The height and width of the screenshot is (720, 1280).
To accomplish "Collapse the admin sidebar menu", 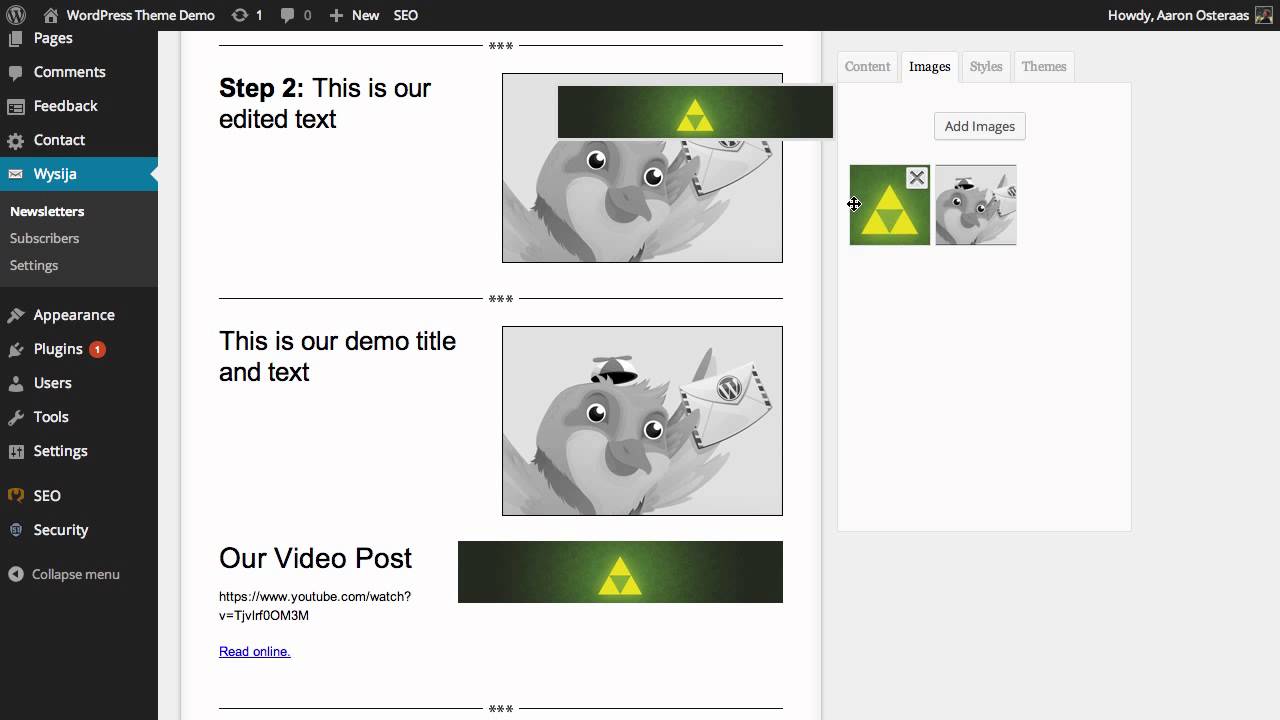I will pyautogui.click(x=63, y=574).
